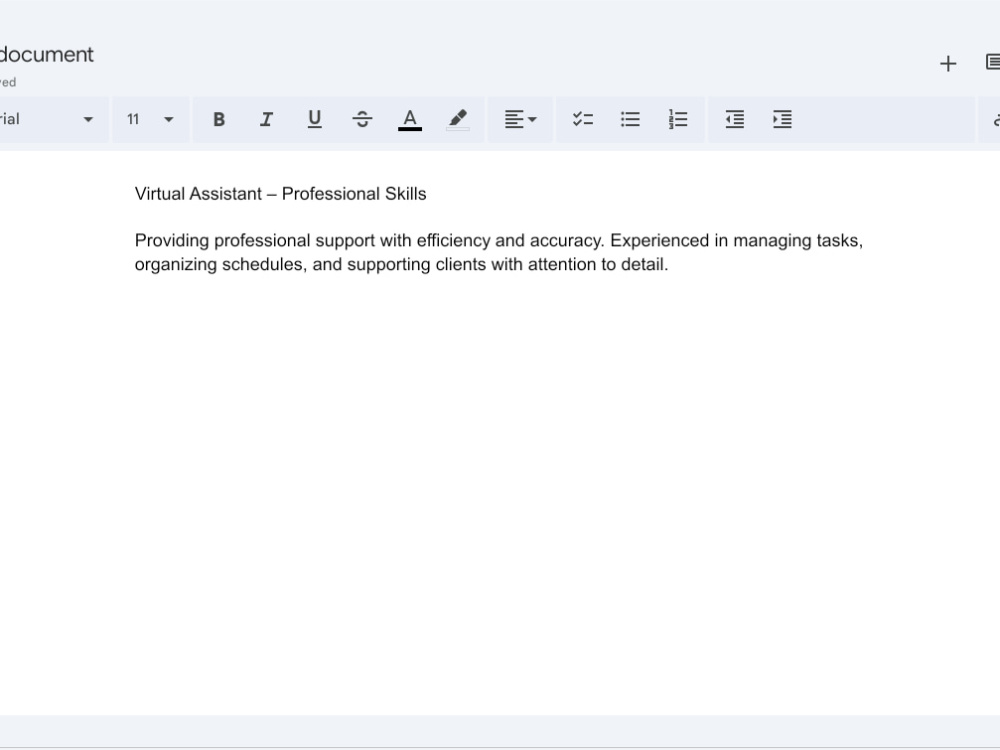Image resolution: width=1000 pixels, height=750 pixels.
Task: Click the plus icon at top right
Action: pos(948,64)
